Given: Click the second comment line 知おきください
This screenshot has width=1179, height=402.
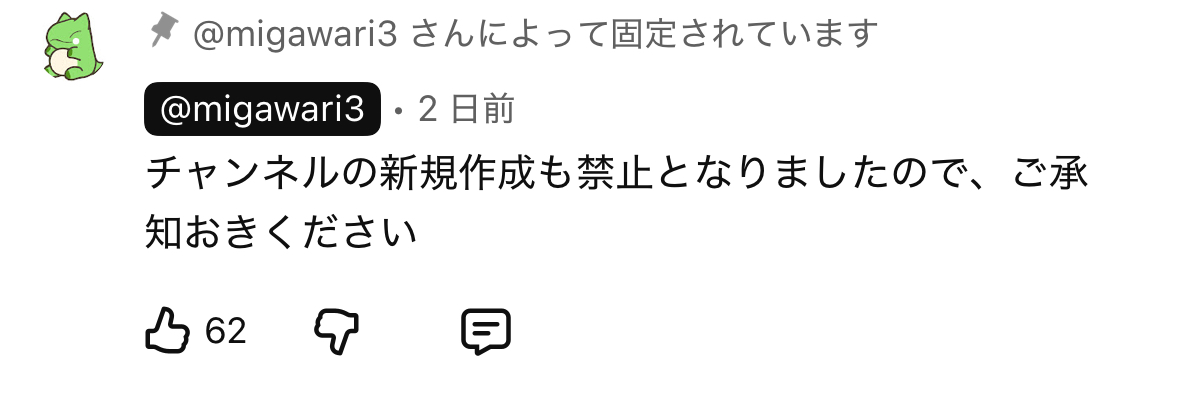Looking at the screenshot, I should (280, 233).
